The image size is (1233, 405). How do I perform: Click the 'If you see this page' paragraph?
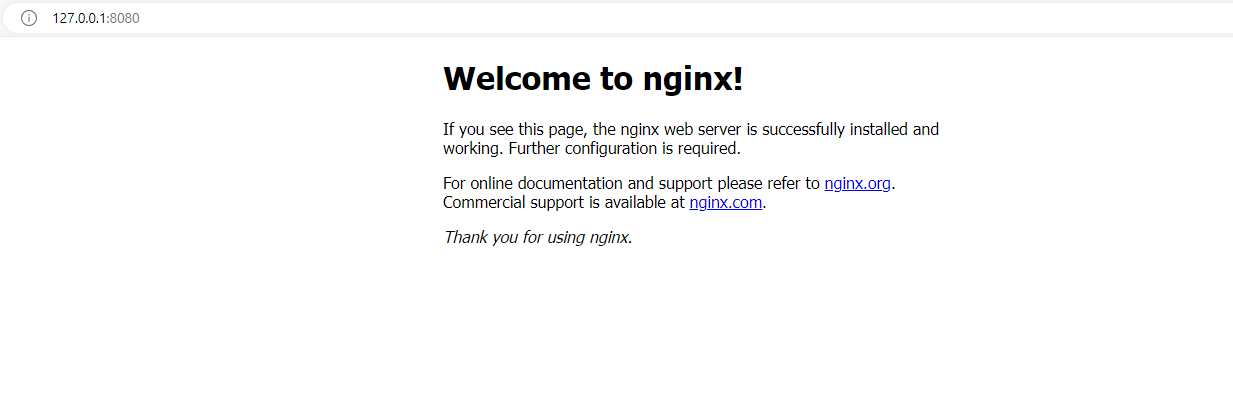coord(691,139)
